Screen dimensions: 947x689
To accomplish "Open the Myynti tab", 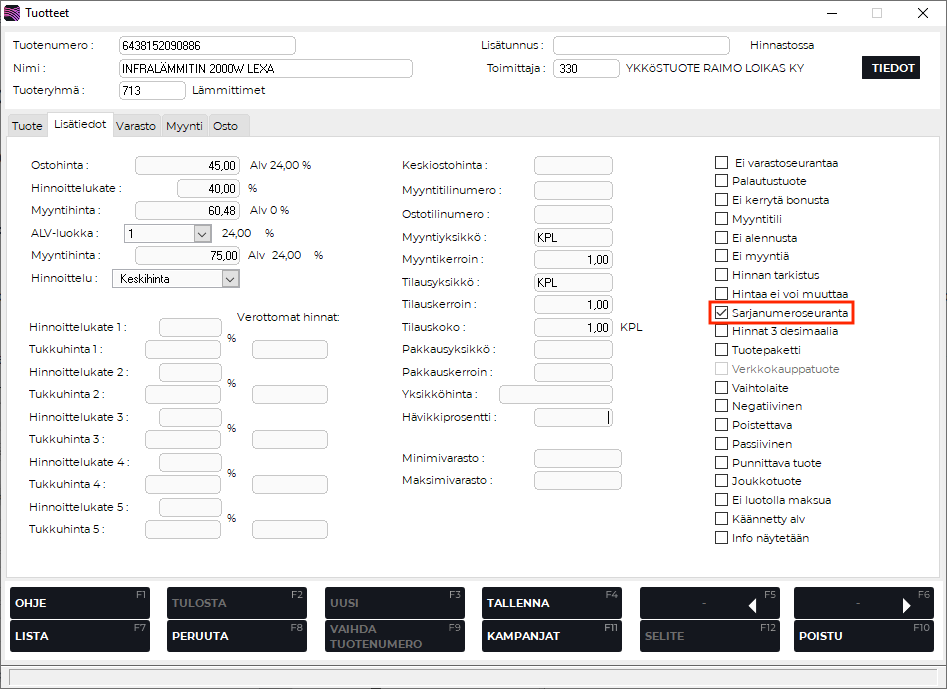I will point(184,126).
